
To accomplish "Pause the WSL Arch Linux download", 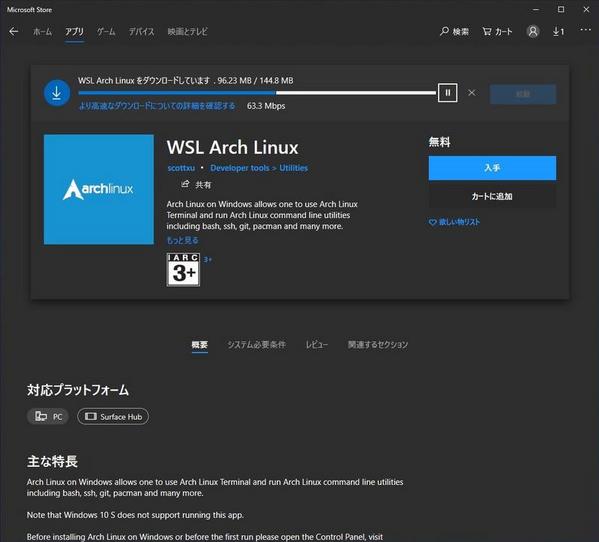I will 447,92.
